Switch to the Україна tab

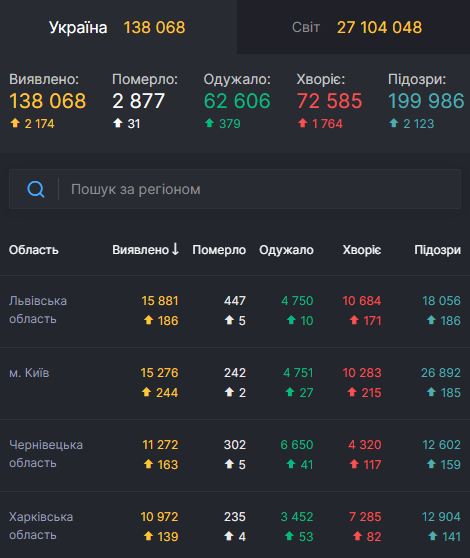(118, 27)
